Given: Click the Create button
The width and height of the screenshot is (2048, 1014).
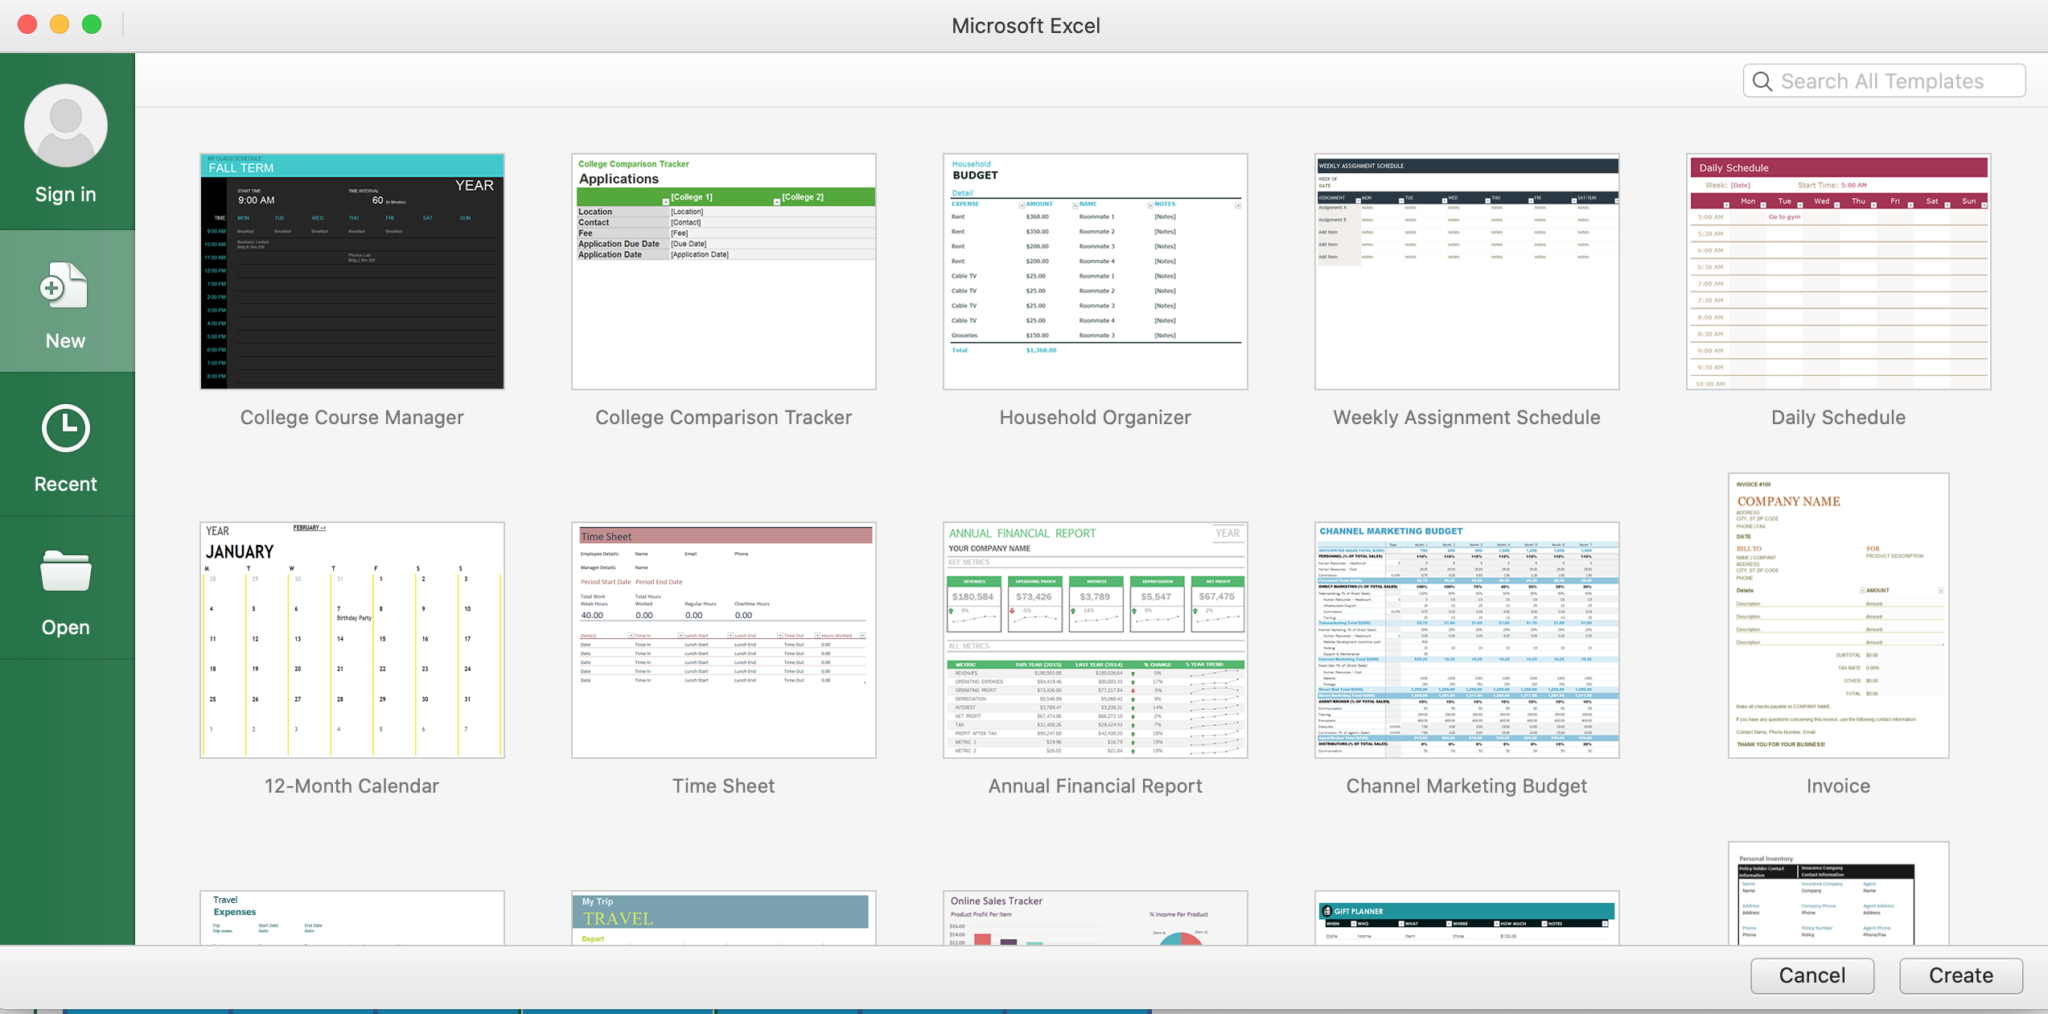Looking at the screenshot, I should (x=1961, y=975).
